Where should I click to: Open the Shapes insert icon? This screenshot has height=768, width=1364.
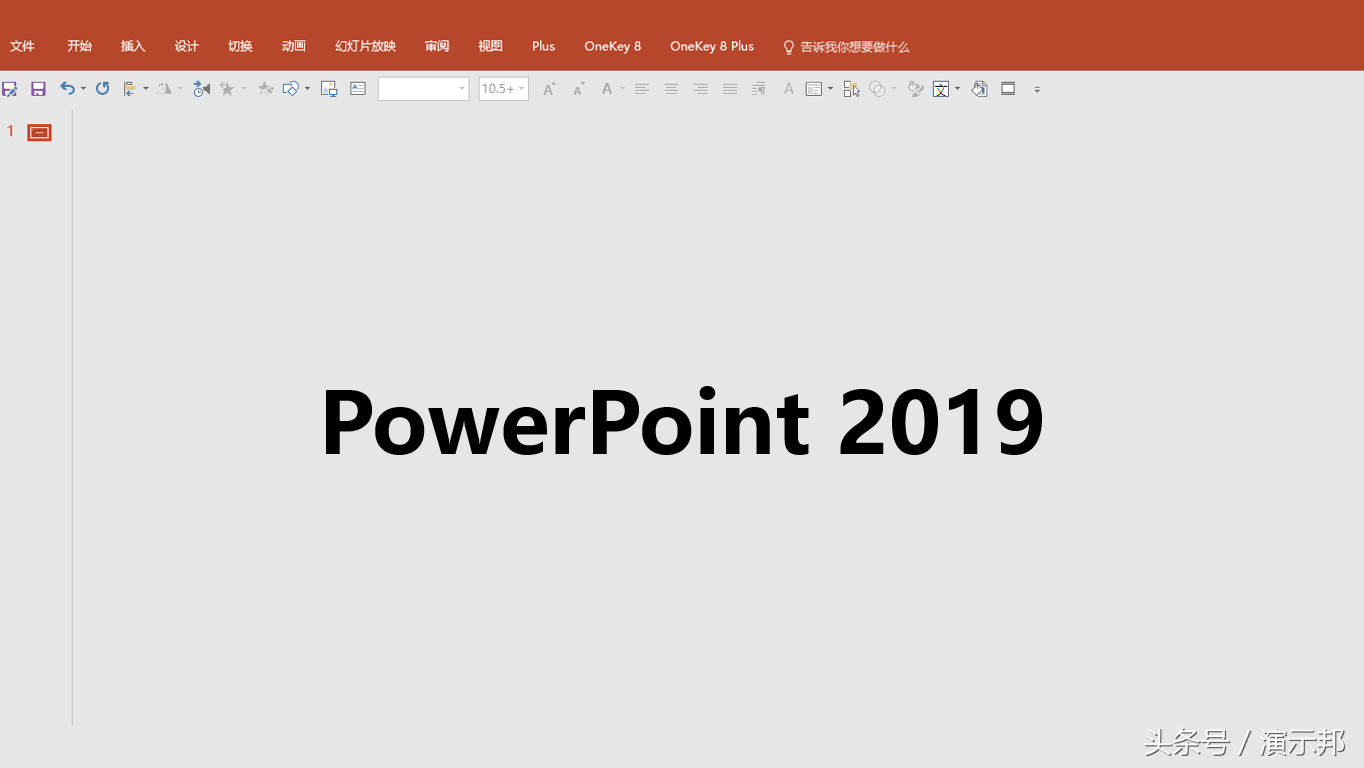[291, 89]
